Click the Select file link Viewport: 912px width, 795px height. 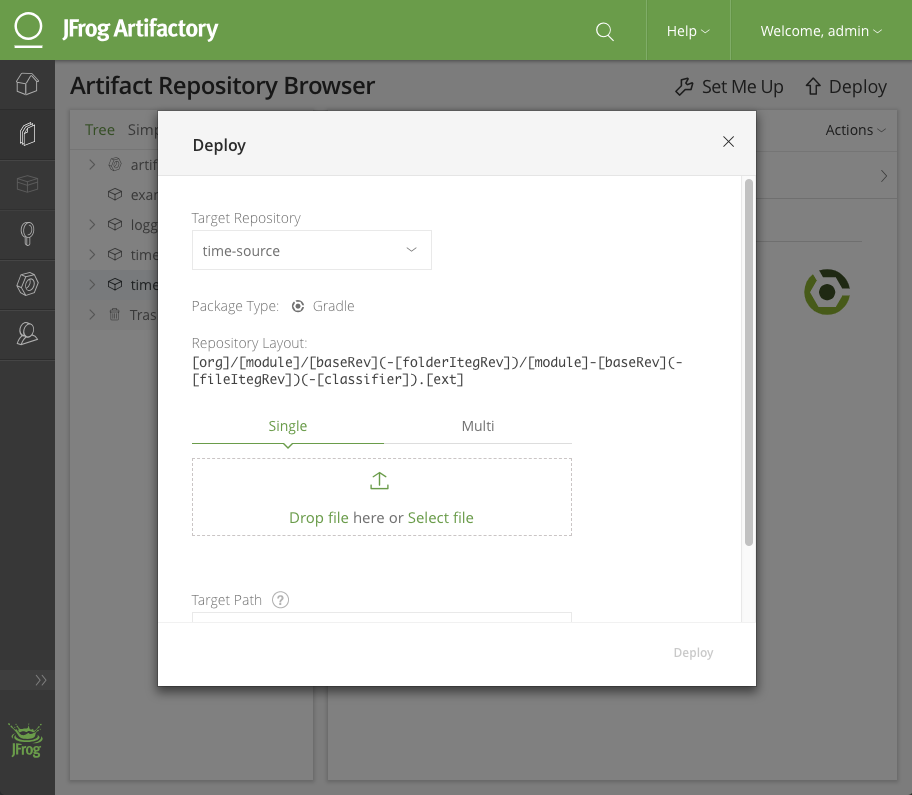[440, 518]
